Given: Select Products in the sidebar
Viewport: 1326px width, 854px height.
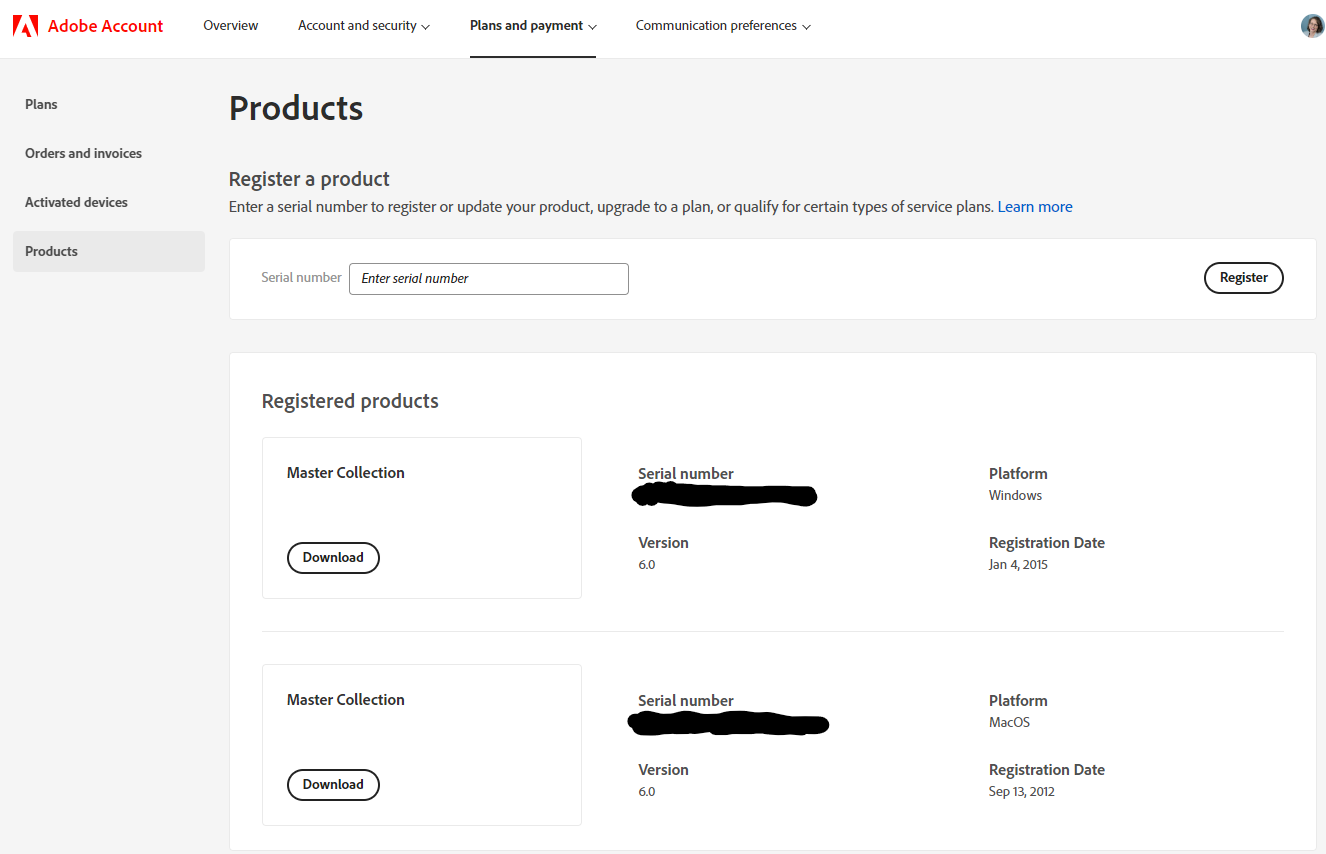Looking at the screenshot, I should point(109,251).
